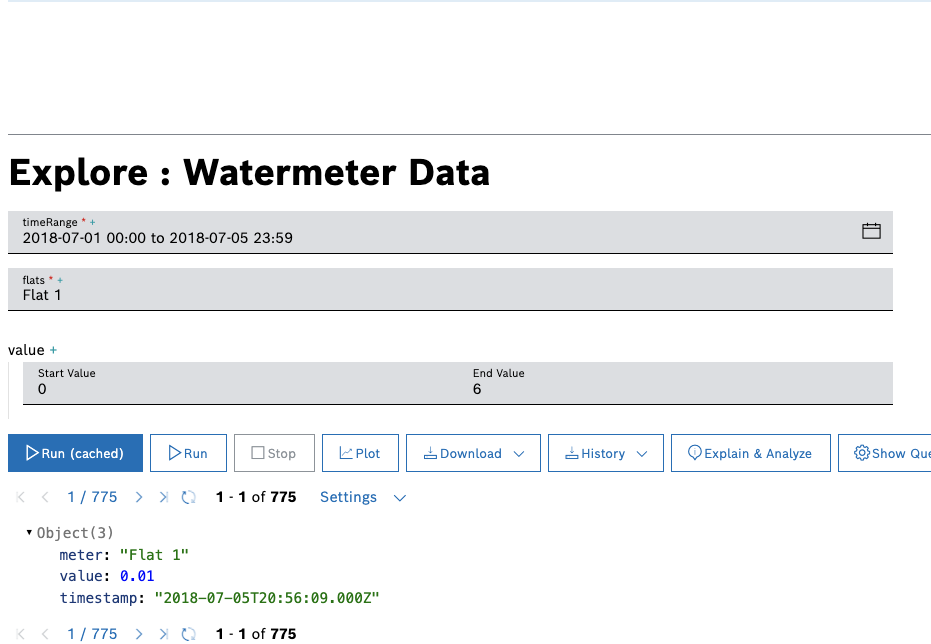Collapse the Object(3) result tree
The image size is (931, 644).
pyautogui.click(x=29, y=533)
